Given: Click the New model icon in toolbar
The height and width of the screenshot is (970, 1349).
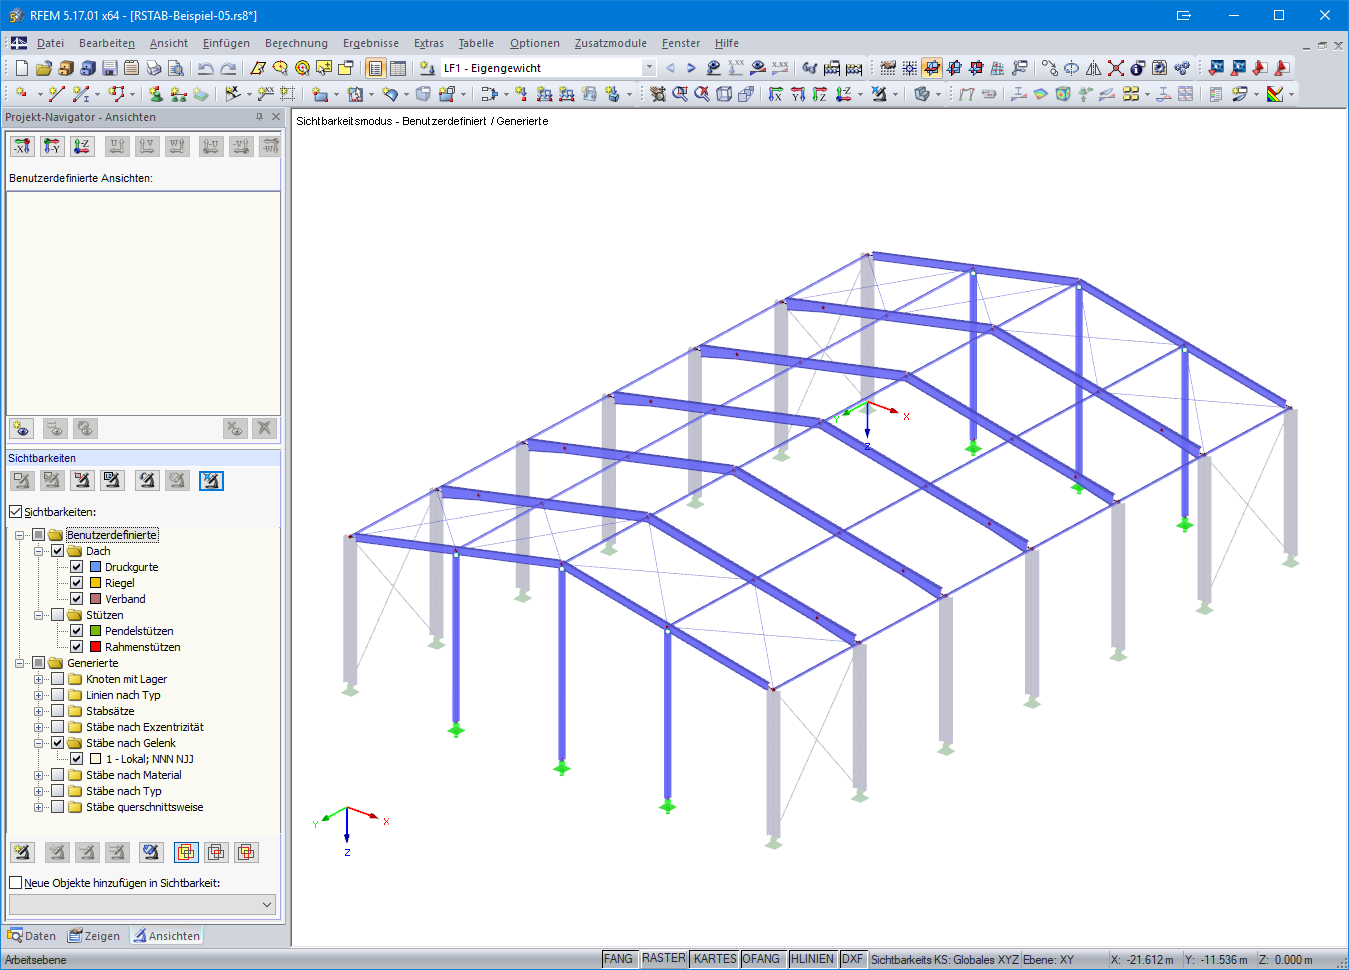Looking at the screenshot, I should [x=21, y=68].
